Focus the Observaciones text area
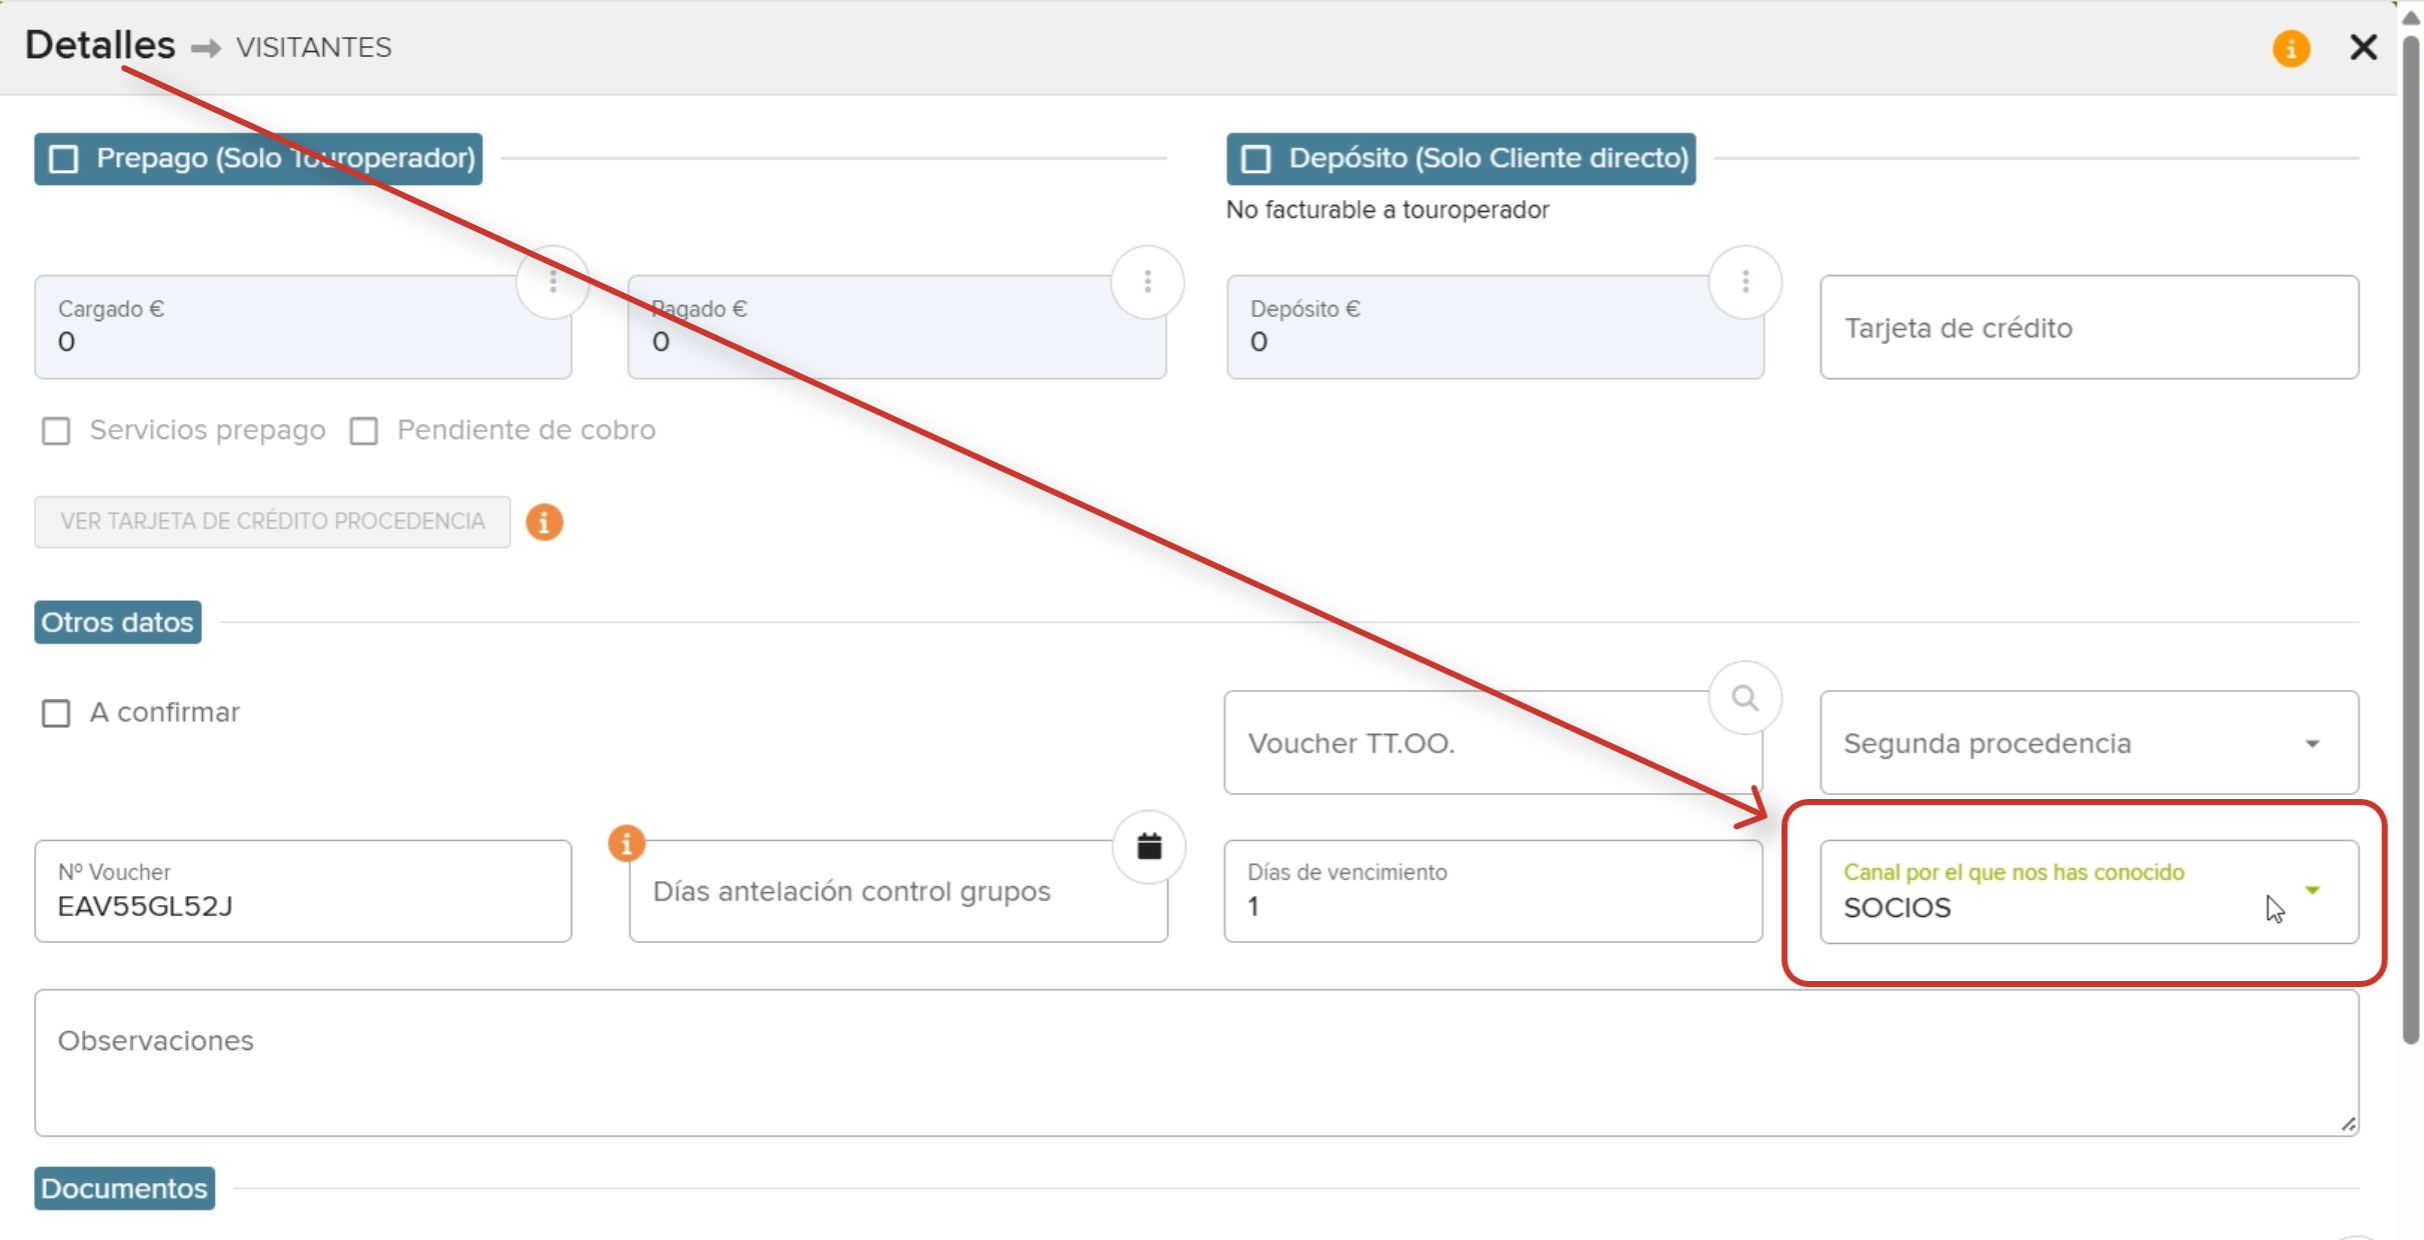 tap(1196, 1062)
